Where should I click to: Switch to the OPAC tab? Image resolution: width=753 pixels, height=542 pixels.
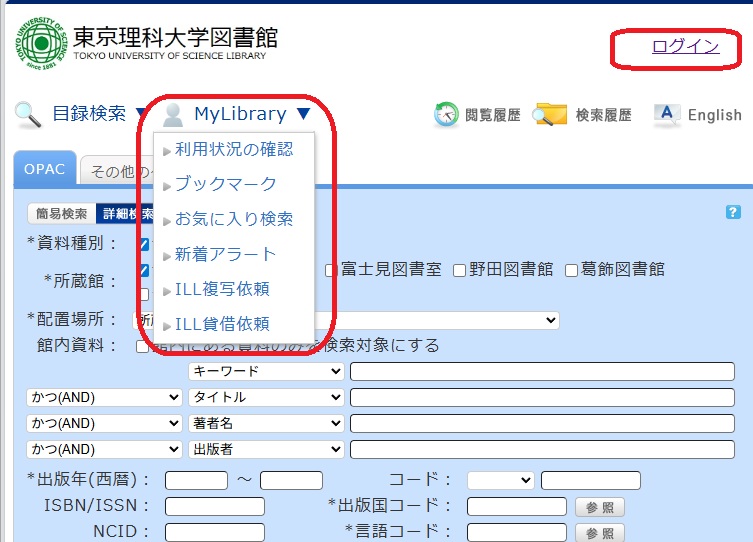pyautogui.click(x=43, y=169)
